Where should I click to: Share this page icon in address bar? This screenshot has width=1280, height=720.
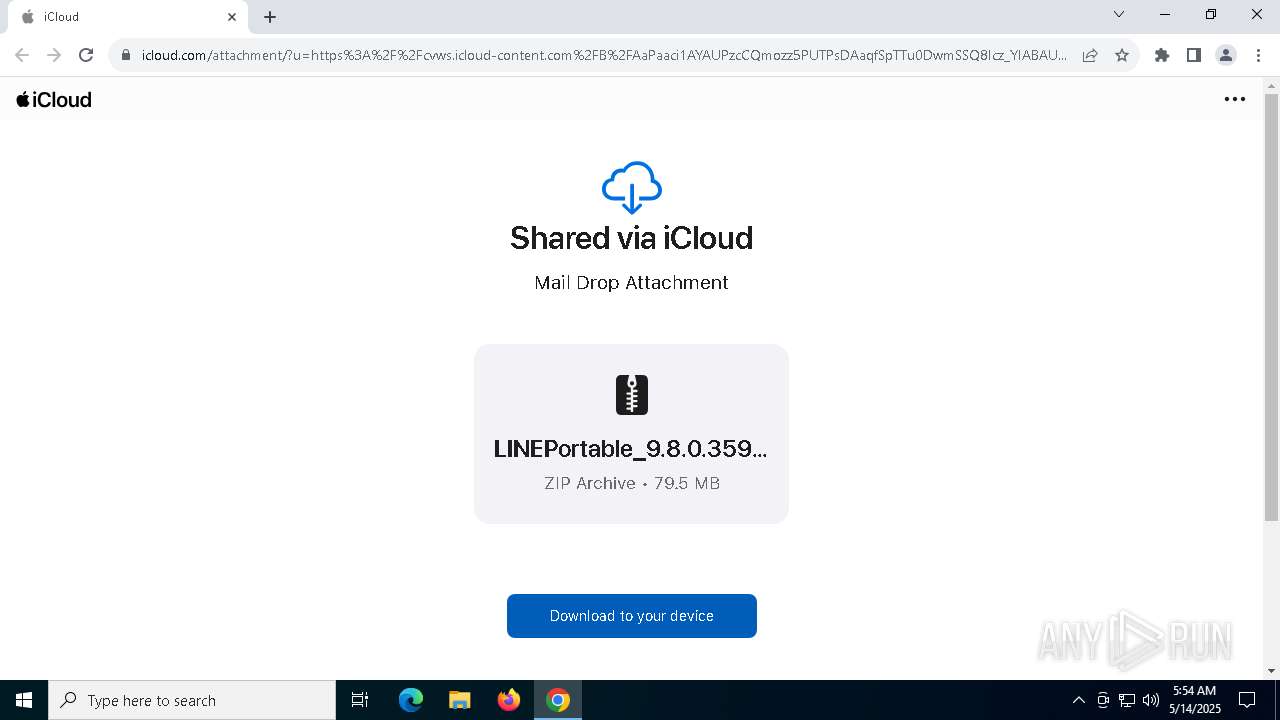[1090, 55]
